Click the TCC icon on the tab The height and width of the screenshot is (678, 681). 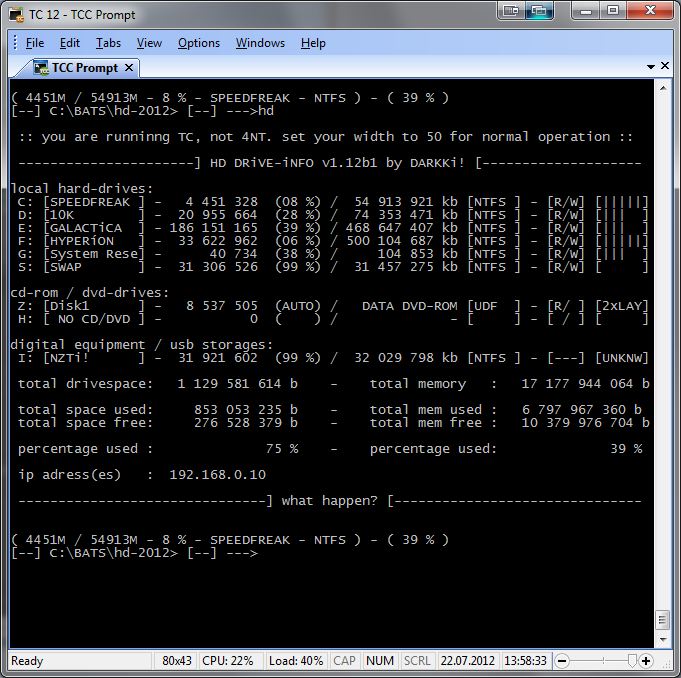point(41,68)
